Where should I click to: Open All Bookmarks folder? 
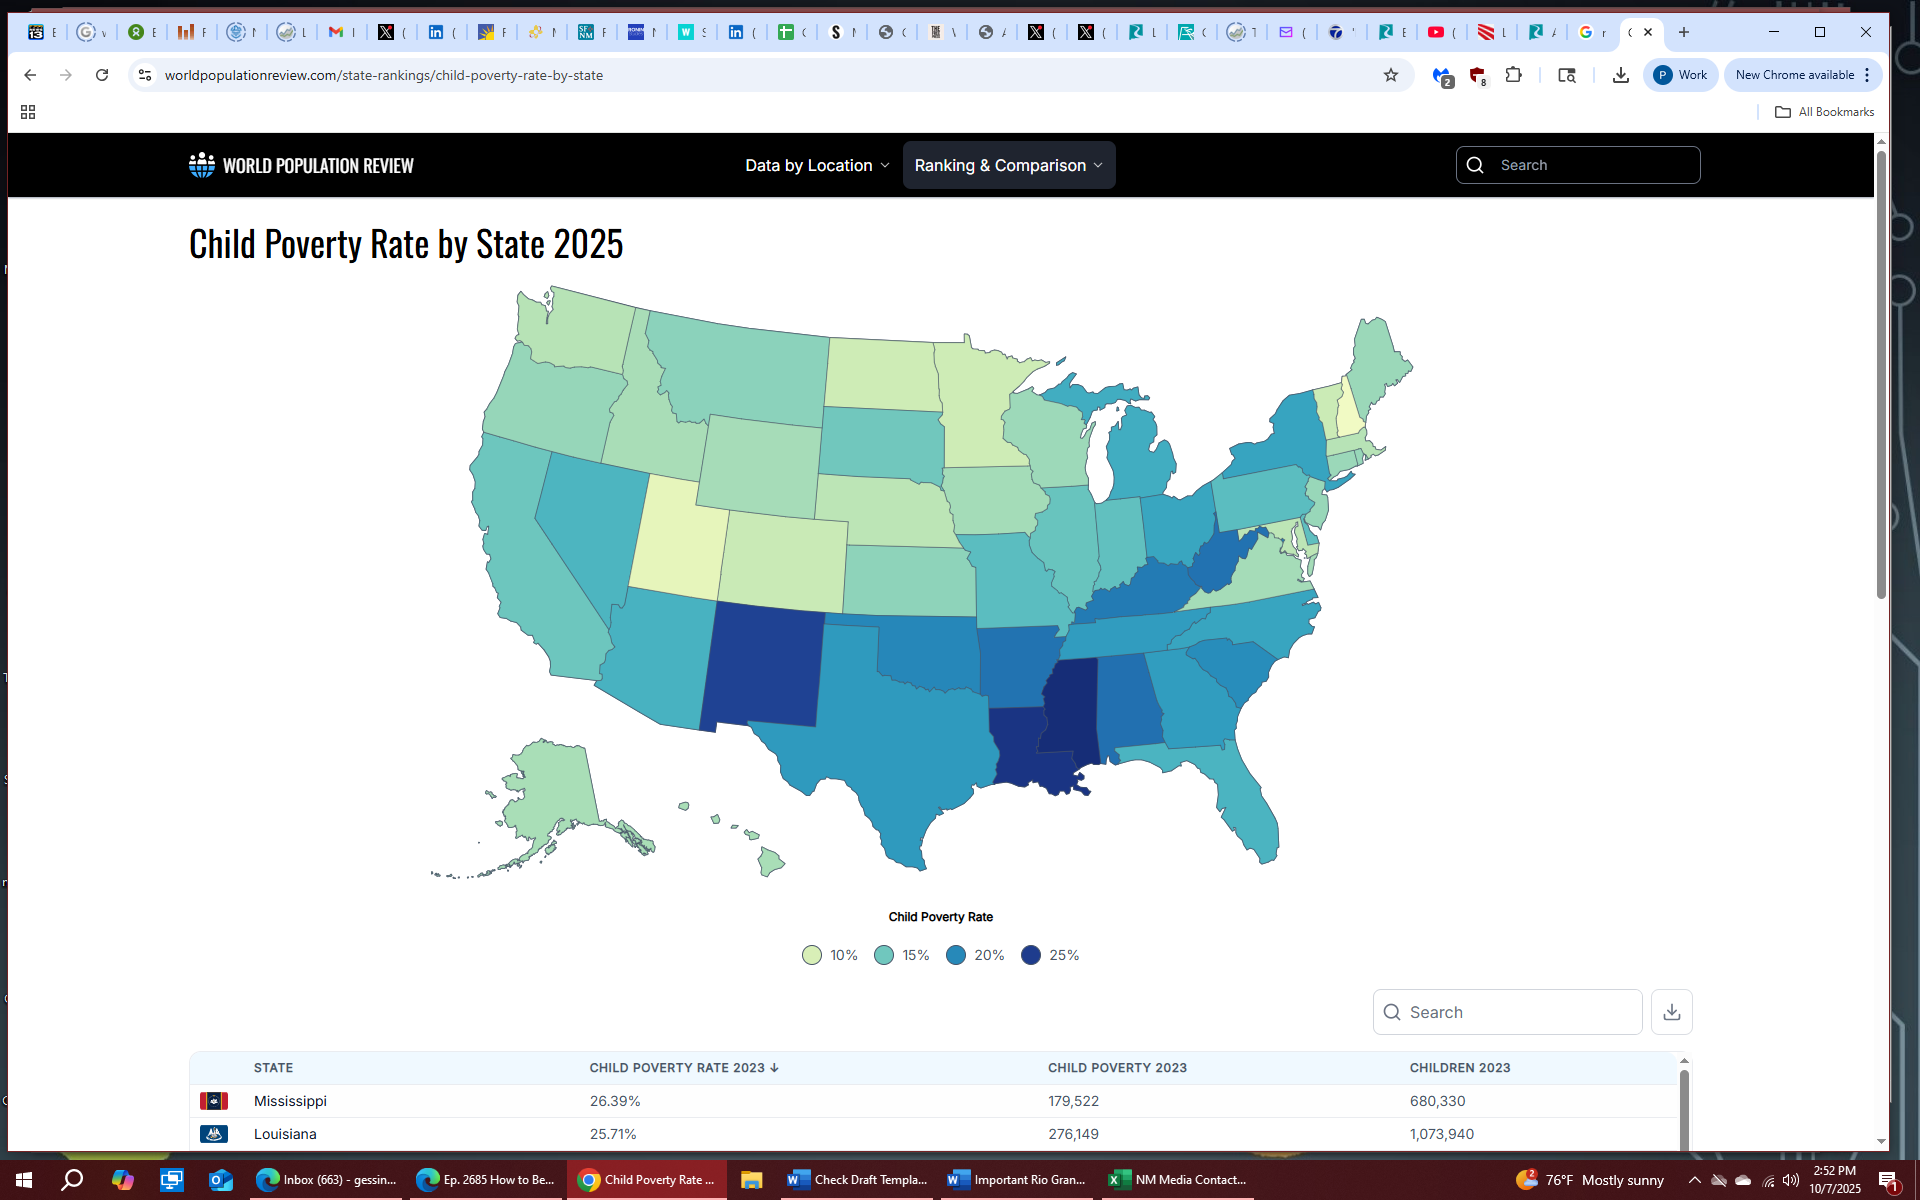[x=1824, y=112]
